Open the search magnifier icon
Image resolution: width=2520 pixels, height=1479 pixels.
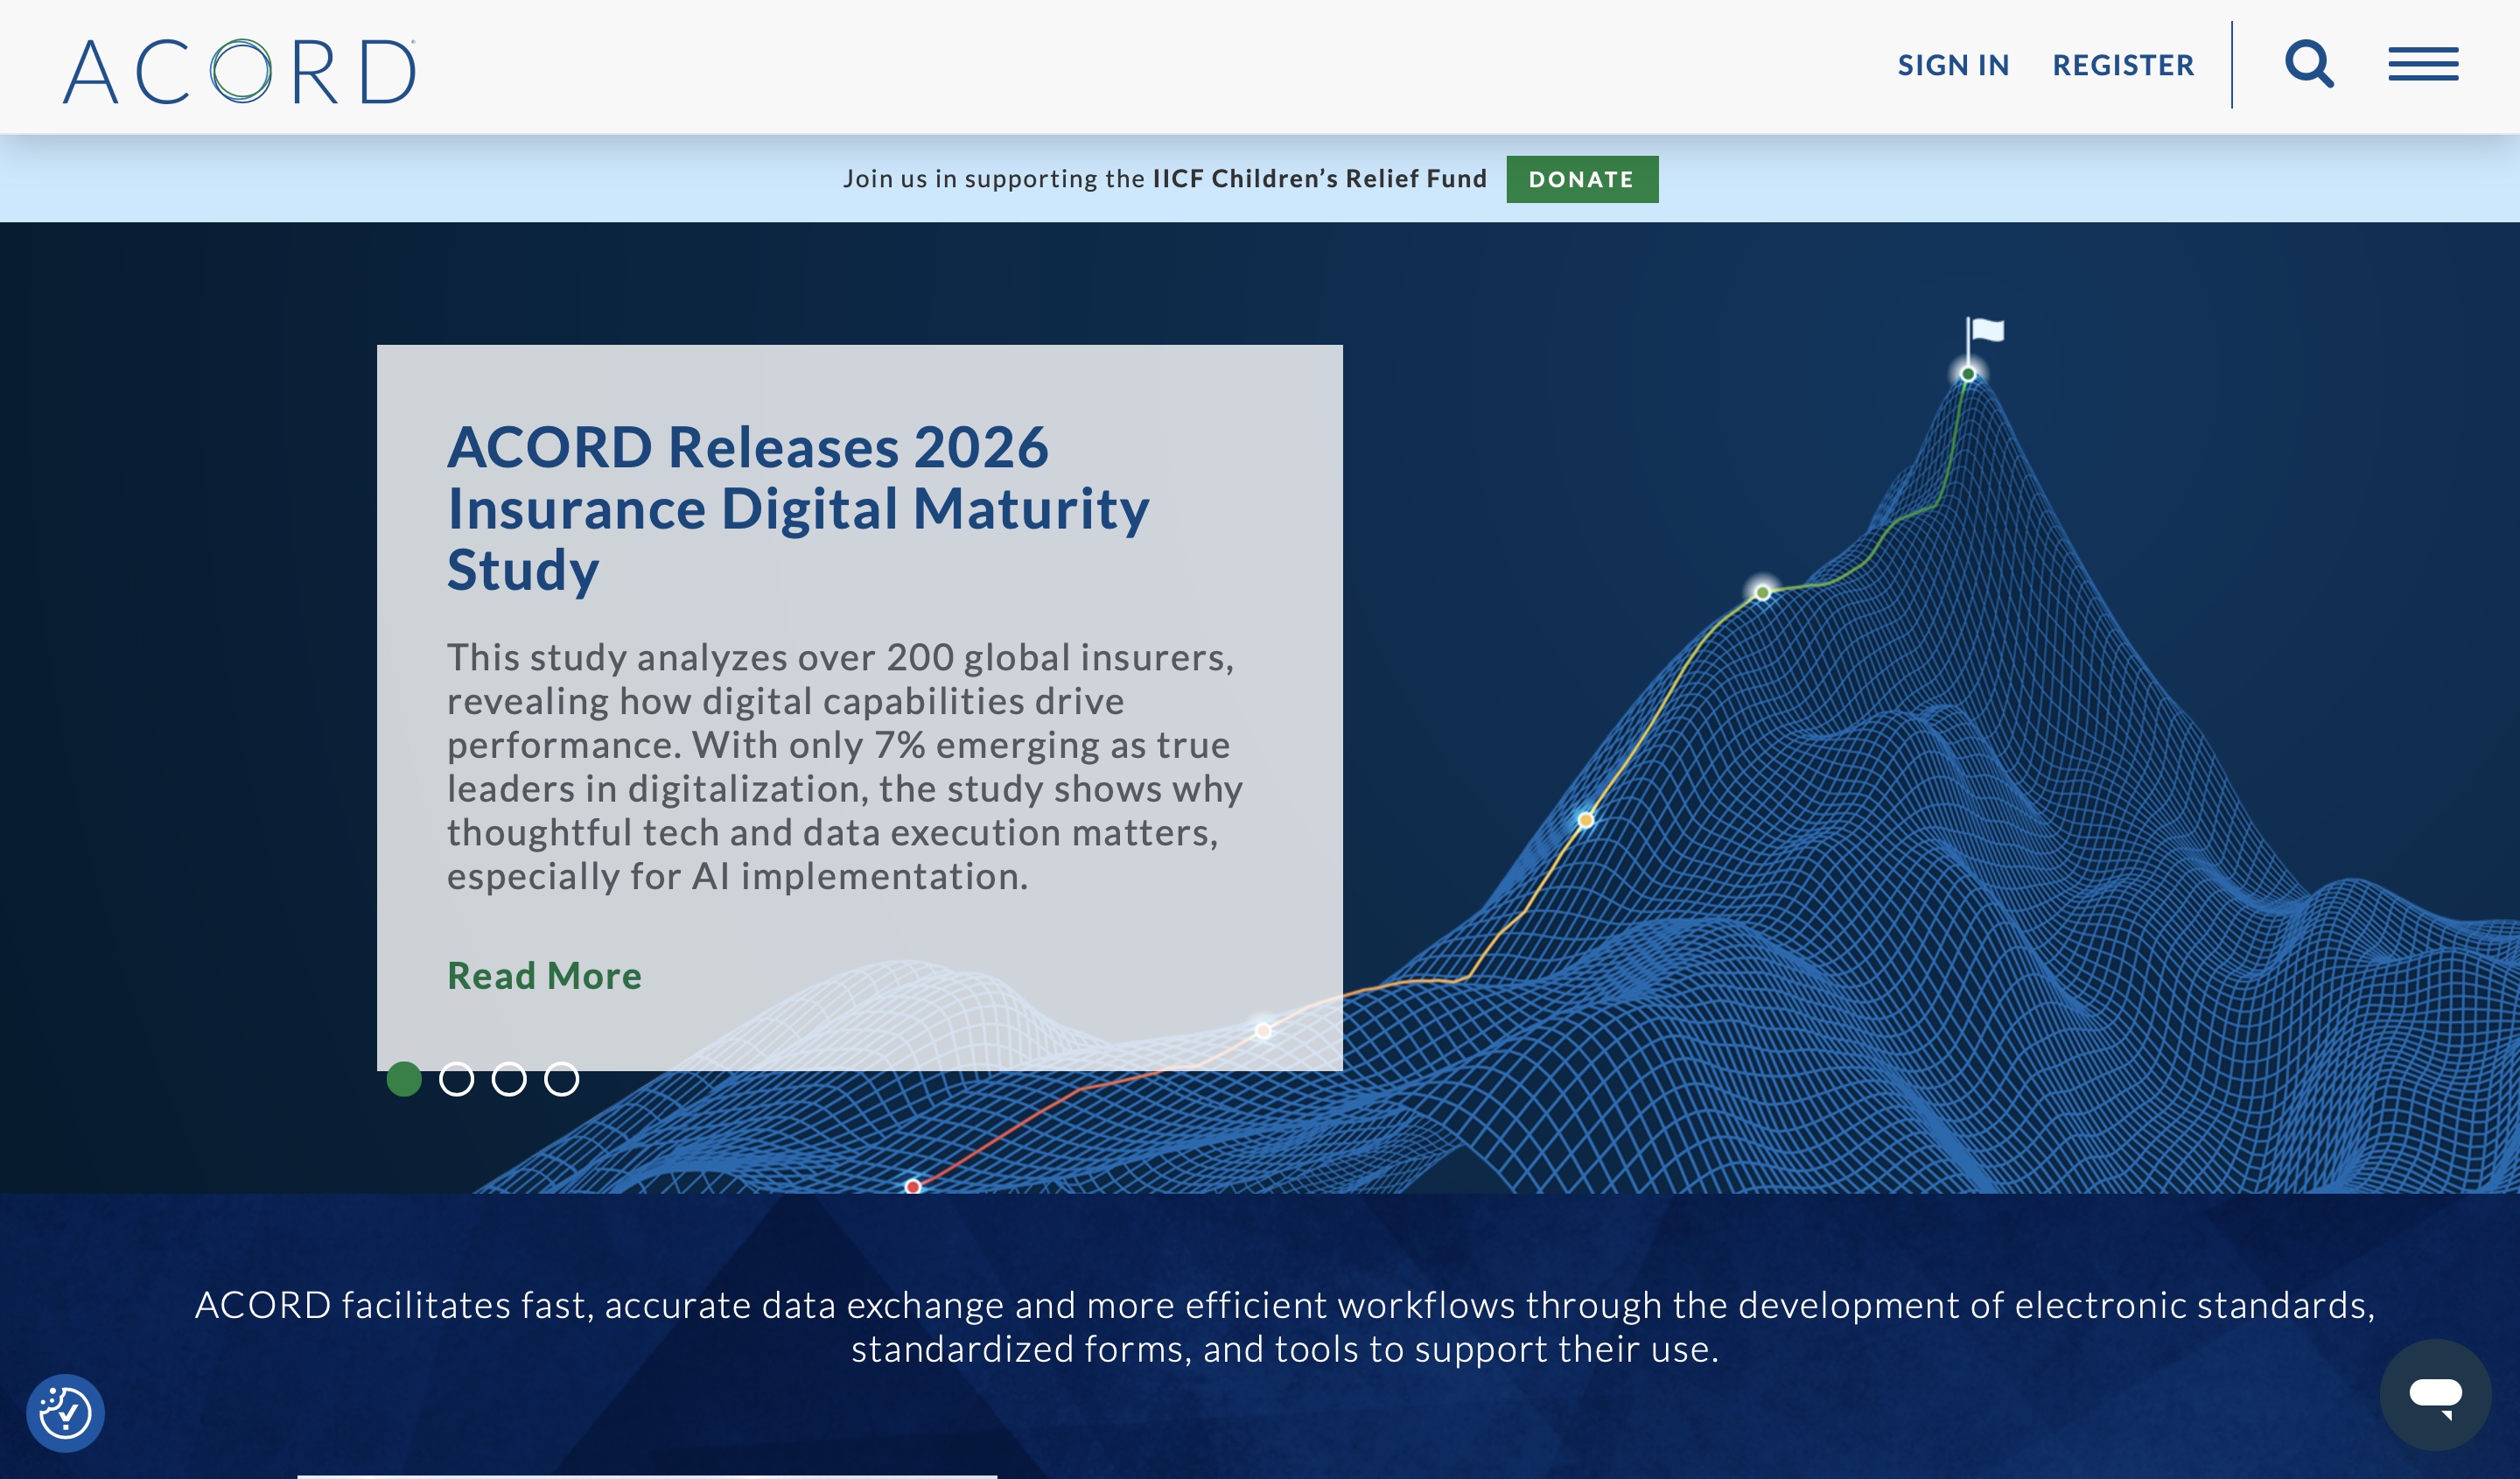click(x=2309, y=65)
